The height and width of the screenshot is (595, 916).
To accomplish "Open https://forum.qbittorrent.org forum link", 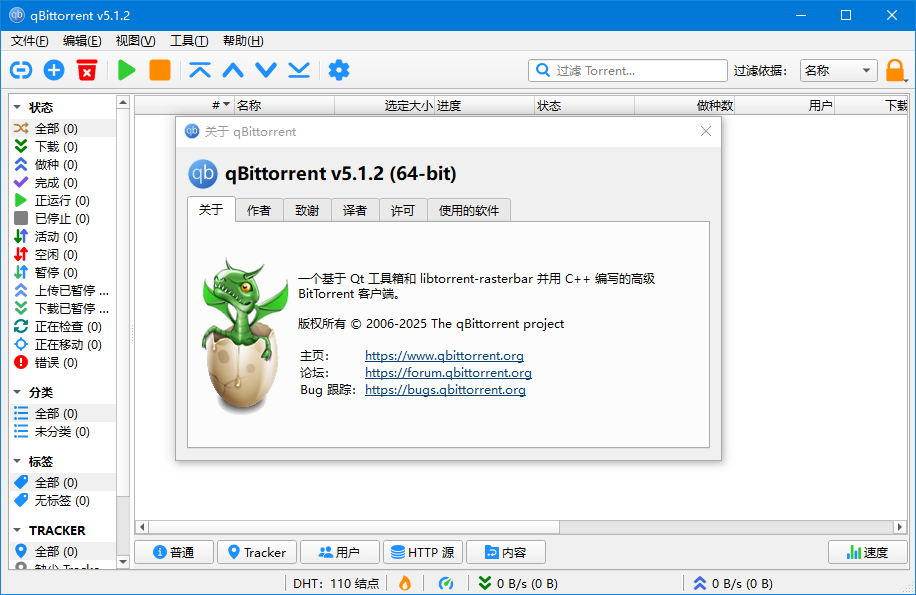I will click(448, 373).
